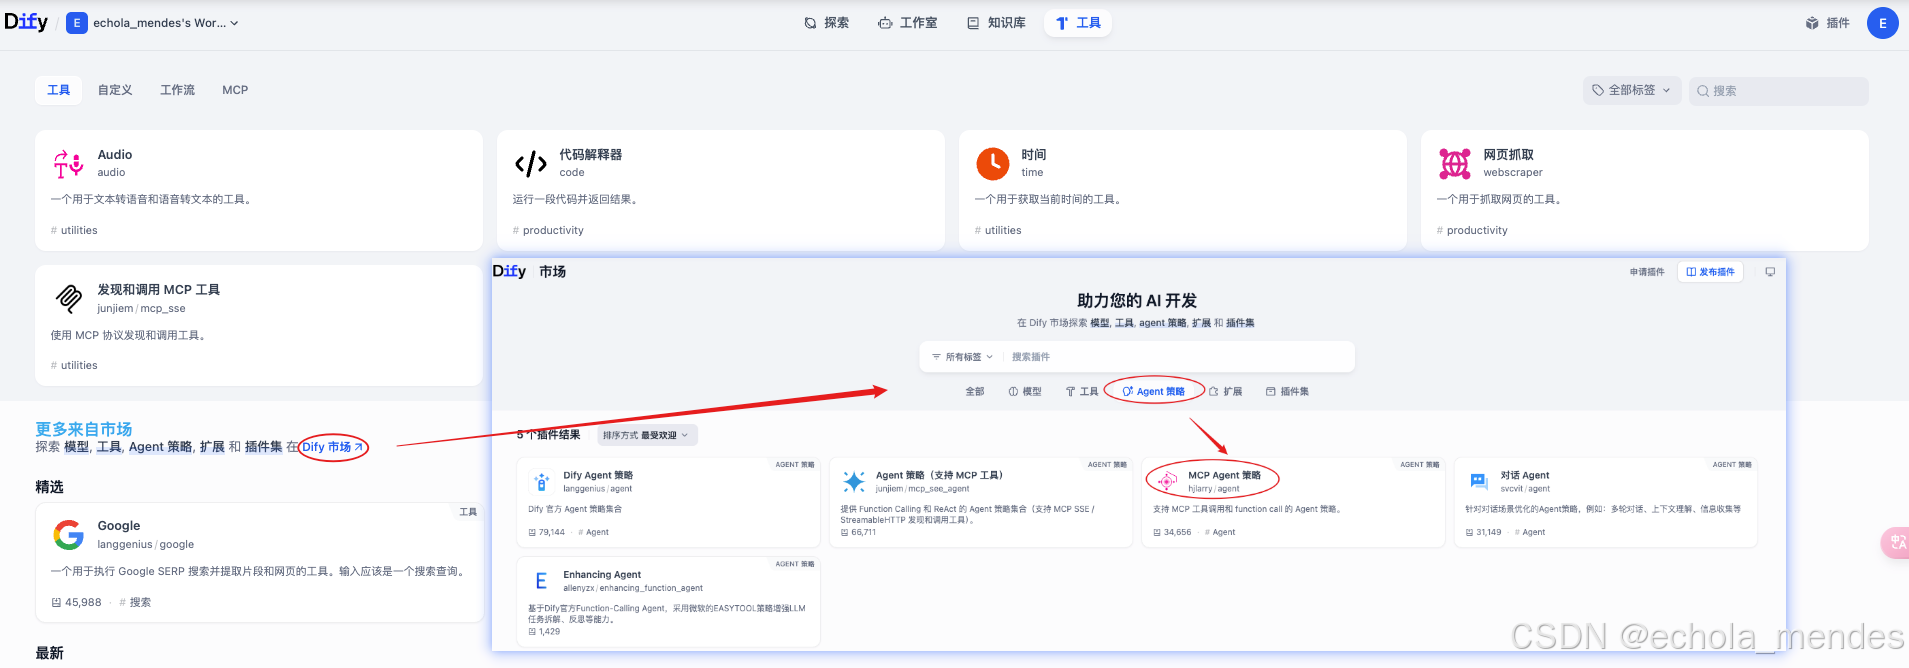
Task: Open the 排序方式 最受欢迎 sort dropdown
Action: [647, 435]
